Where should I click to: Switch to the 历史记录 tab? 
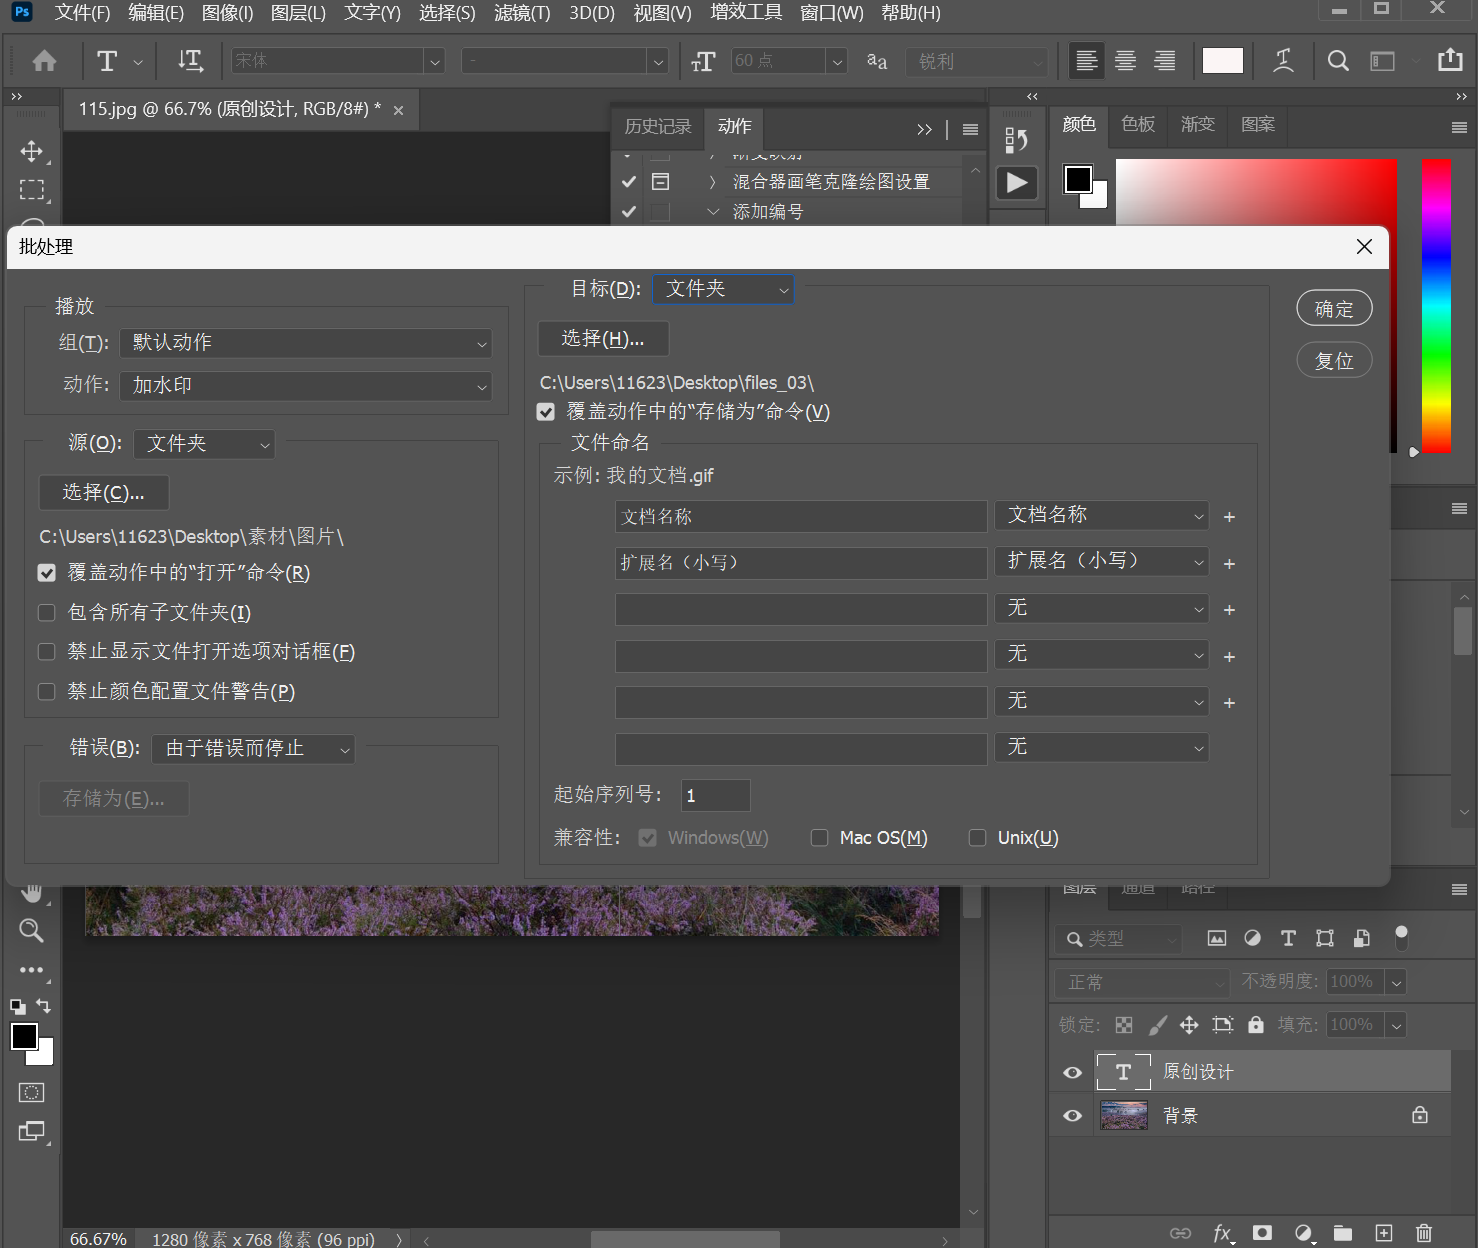point(657,127)
